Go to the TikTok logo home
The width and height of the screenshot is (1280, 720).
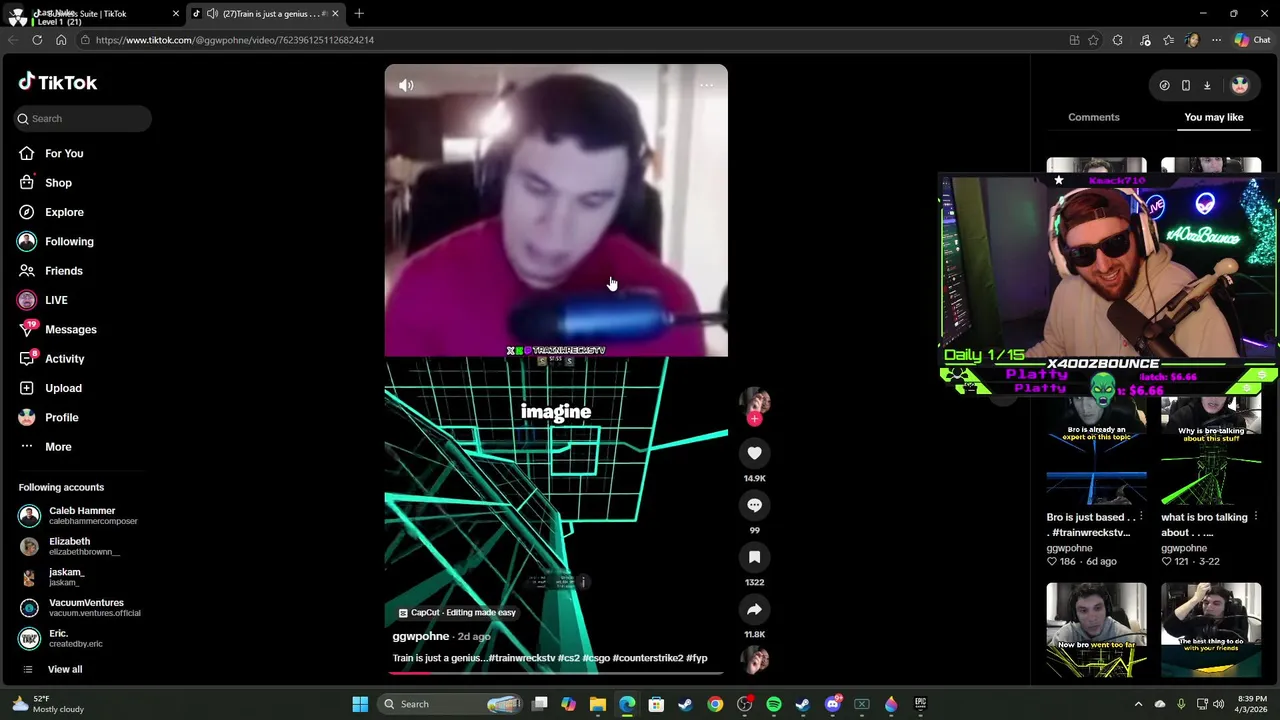(58, 82)
